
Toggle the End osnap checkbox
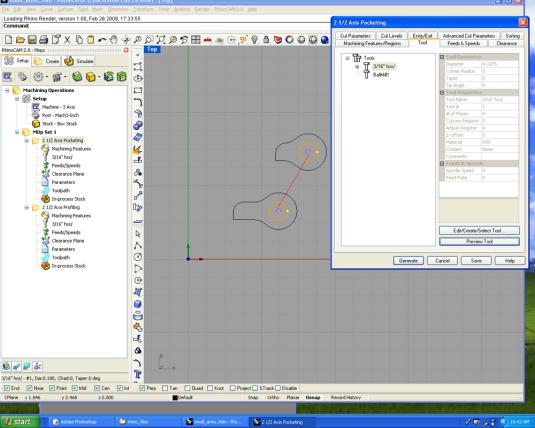click(7, 388)
